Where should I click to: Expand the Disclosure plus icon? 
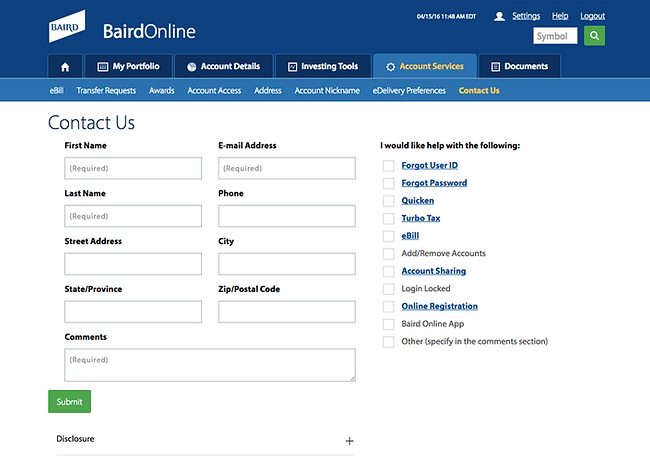tap(349, 441)
